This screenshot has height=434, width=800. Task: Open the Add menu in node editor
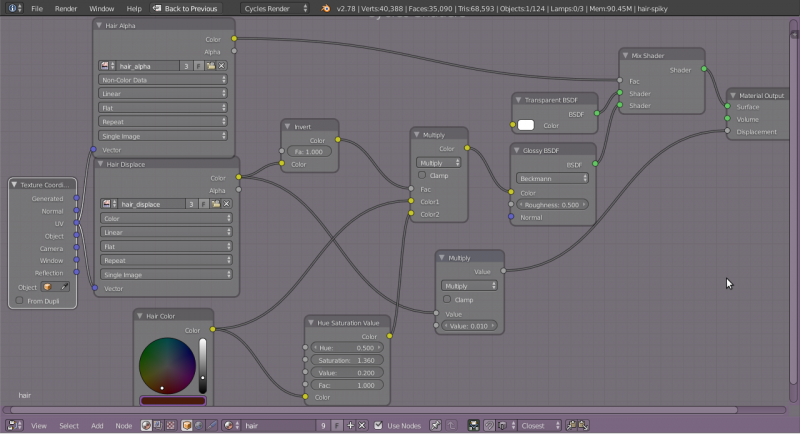pos(97,426)
